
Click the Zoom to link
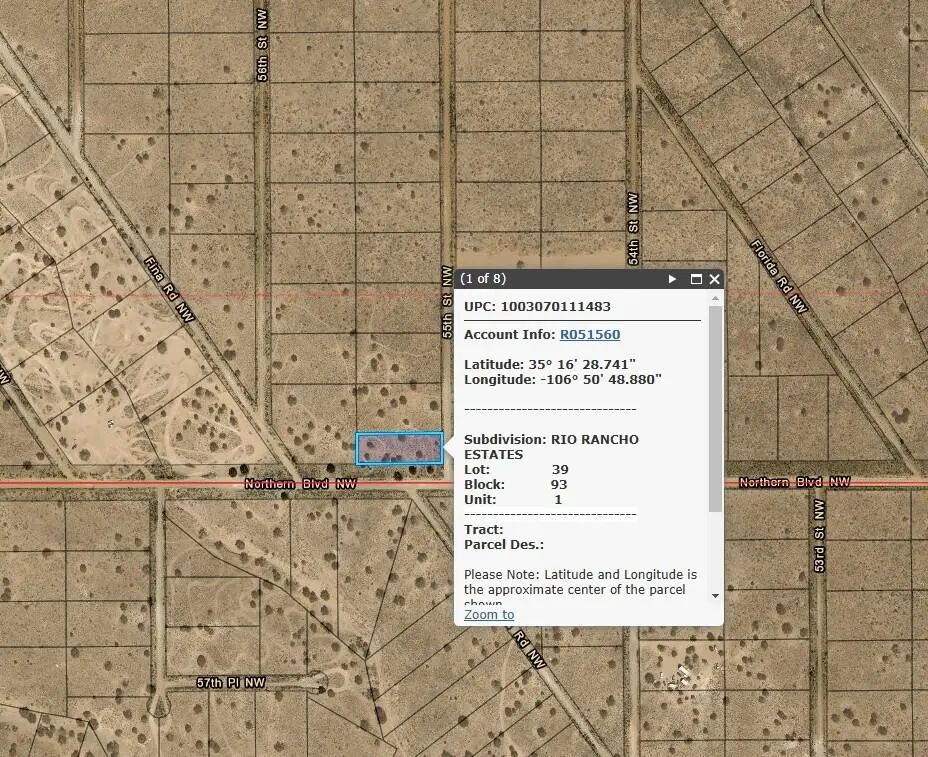[489, 614]
